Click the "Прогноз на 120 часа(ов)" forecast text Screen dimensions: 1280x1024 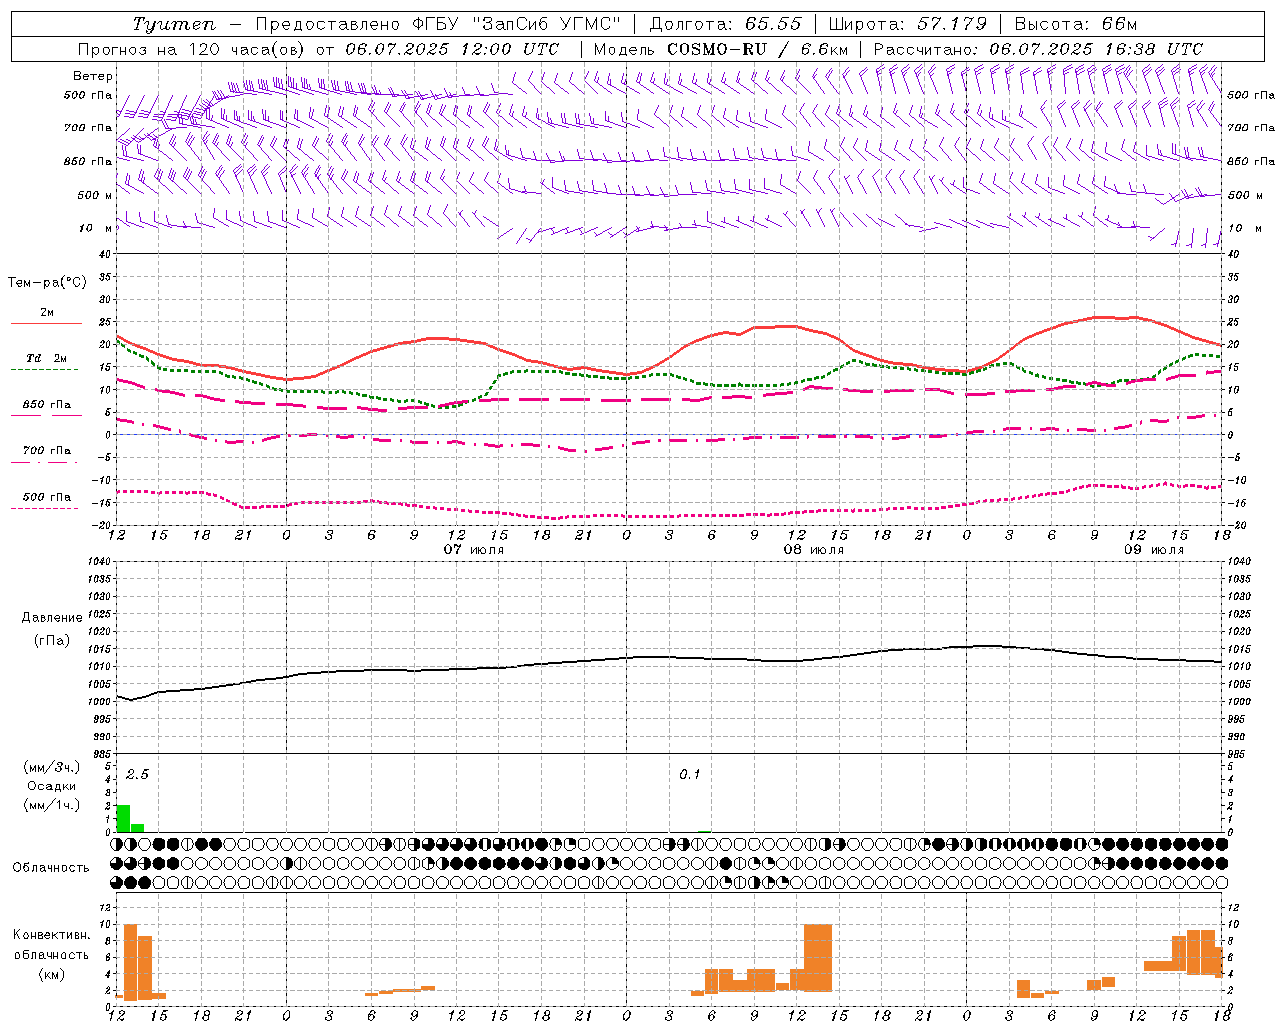[x=192, y=49]
